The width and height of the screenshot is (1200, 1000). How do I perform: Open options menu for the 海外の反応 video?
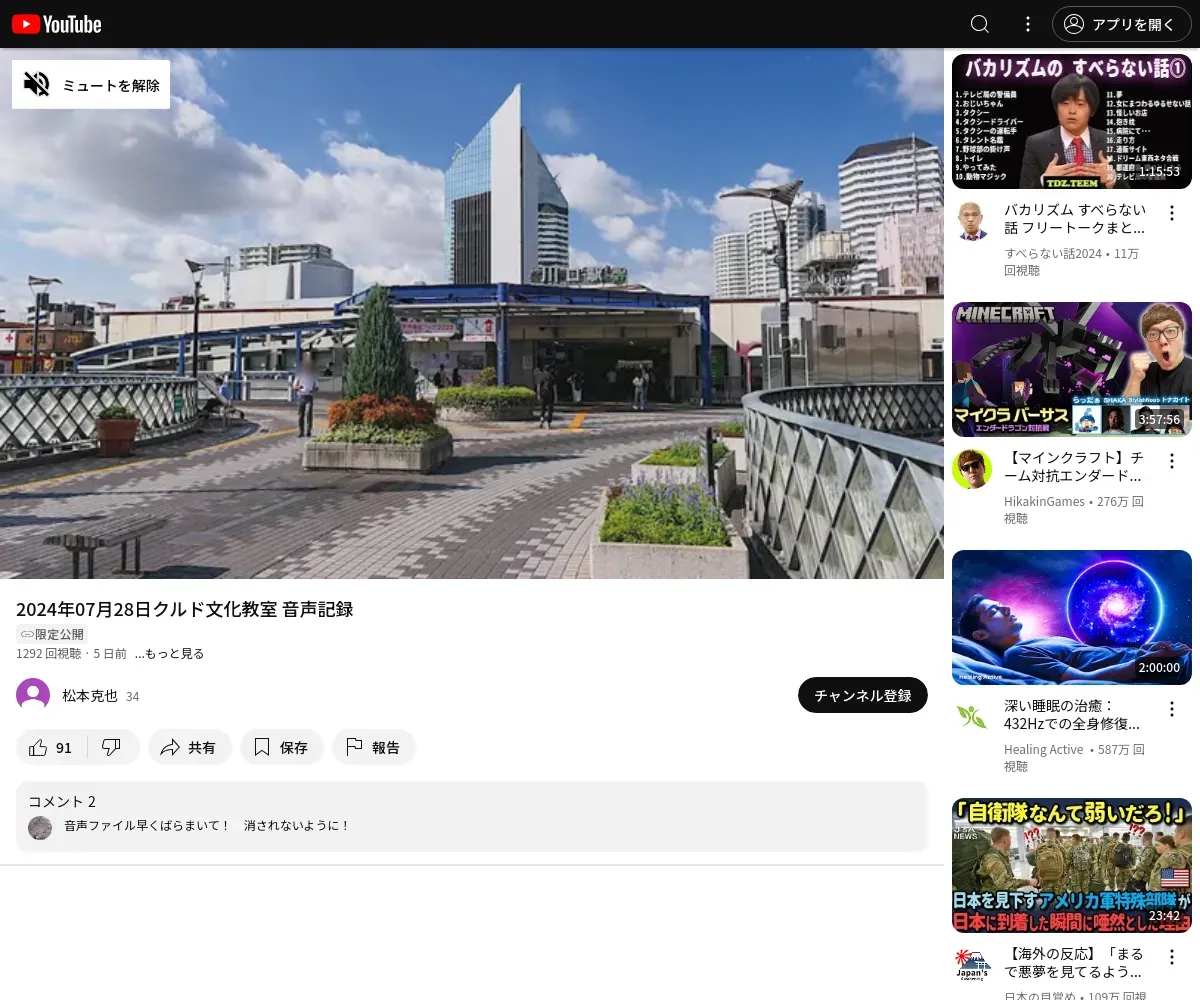click(1172, 957)
